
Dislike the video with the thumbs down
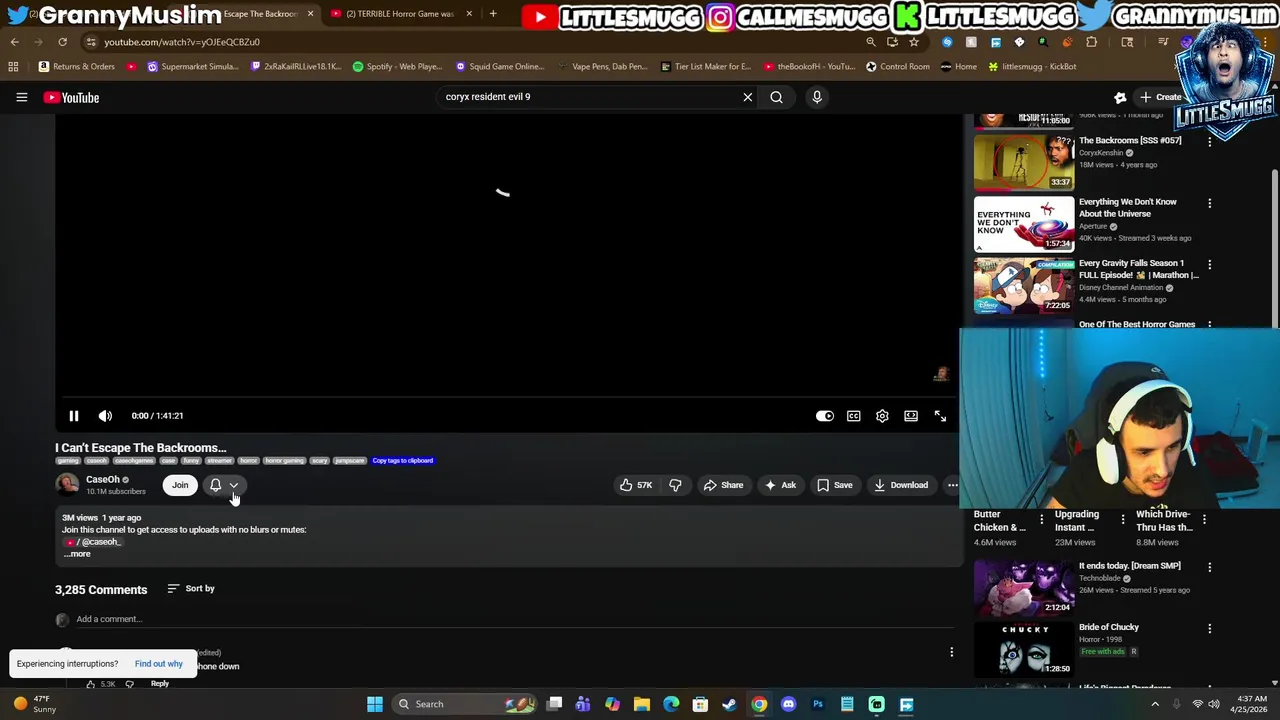point(675,485)
